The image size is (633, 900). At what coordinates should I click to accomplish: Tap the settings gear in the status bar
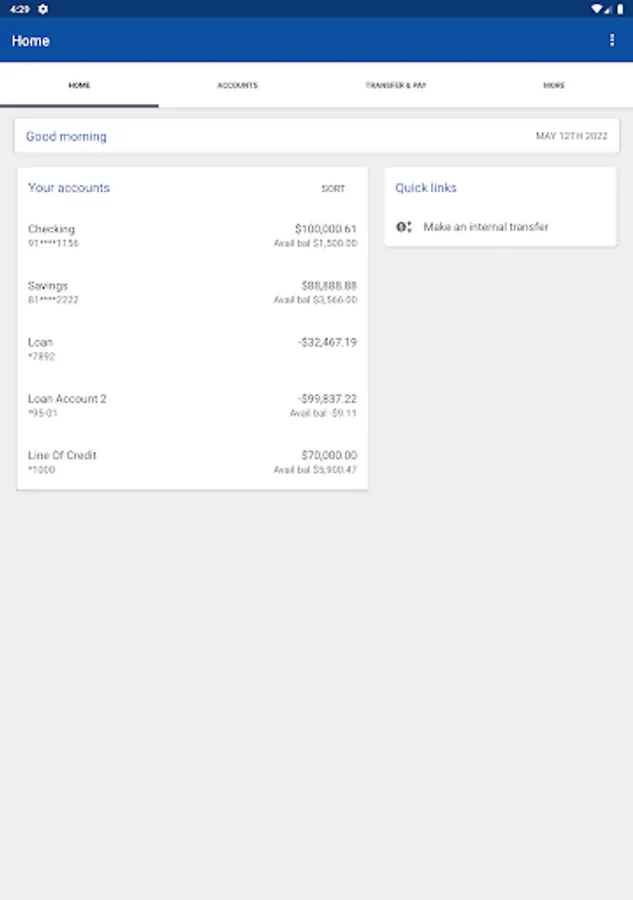coord(43,9)
